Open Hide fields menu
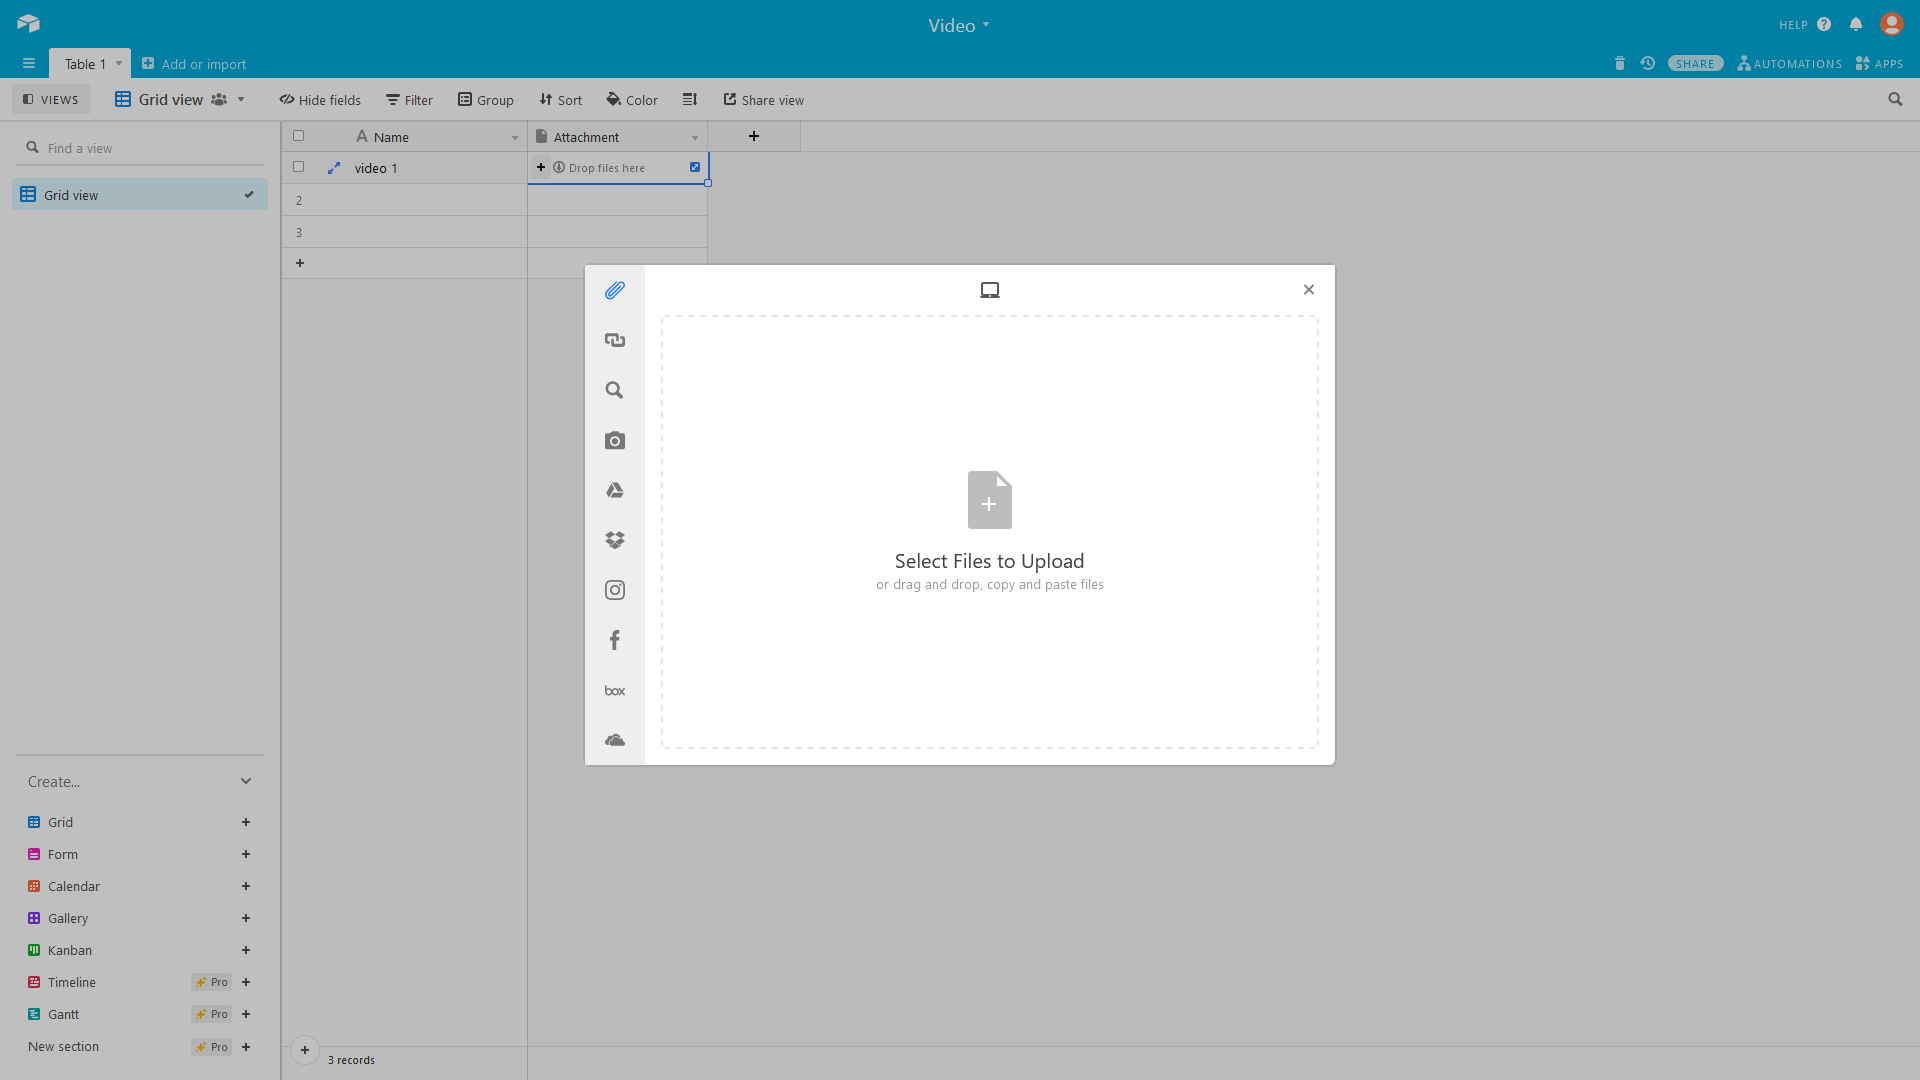The height and width of the screenshot is (1080, 1920). (x=320, y=99)
